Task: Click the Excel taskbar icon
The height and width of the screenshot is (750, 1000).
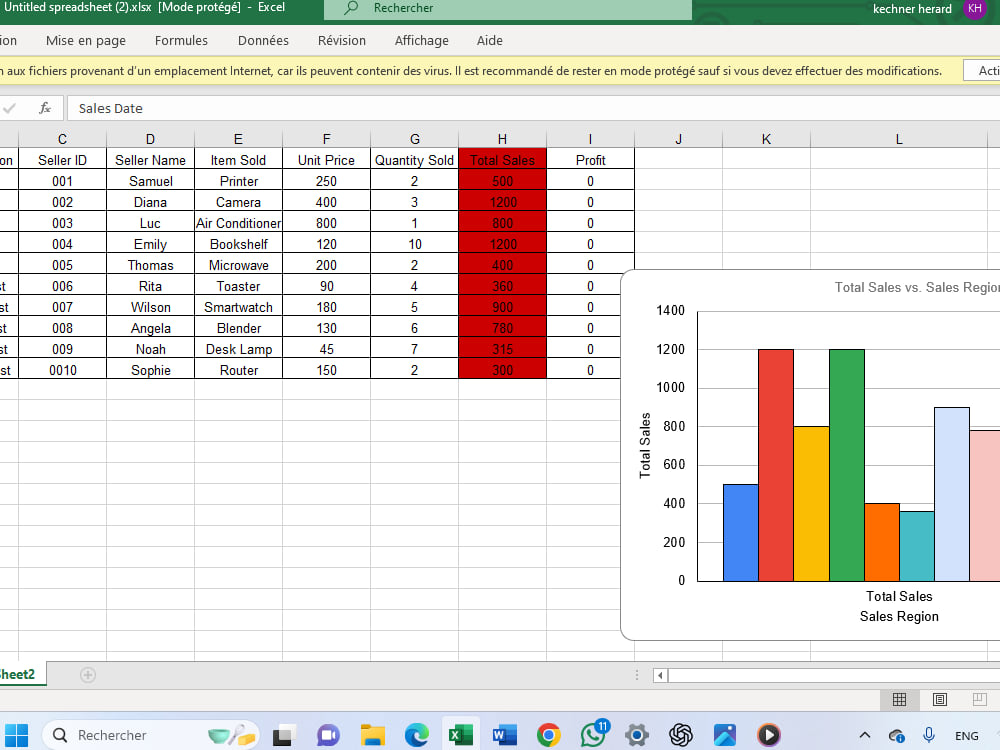Action: click(460, 735)
